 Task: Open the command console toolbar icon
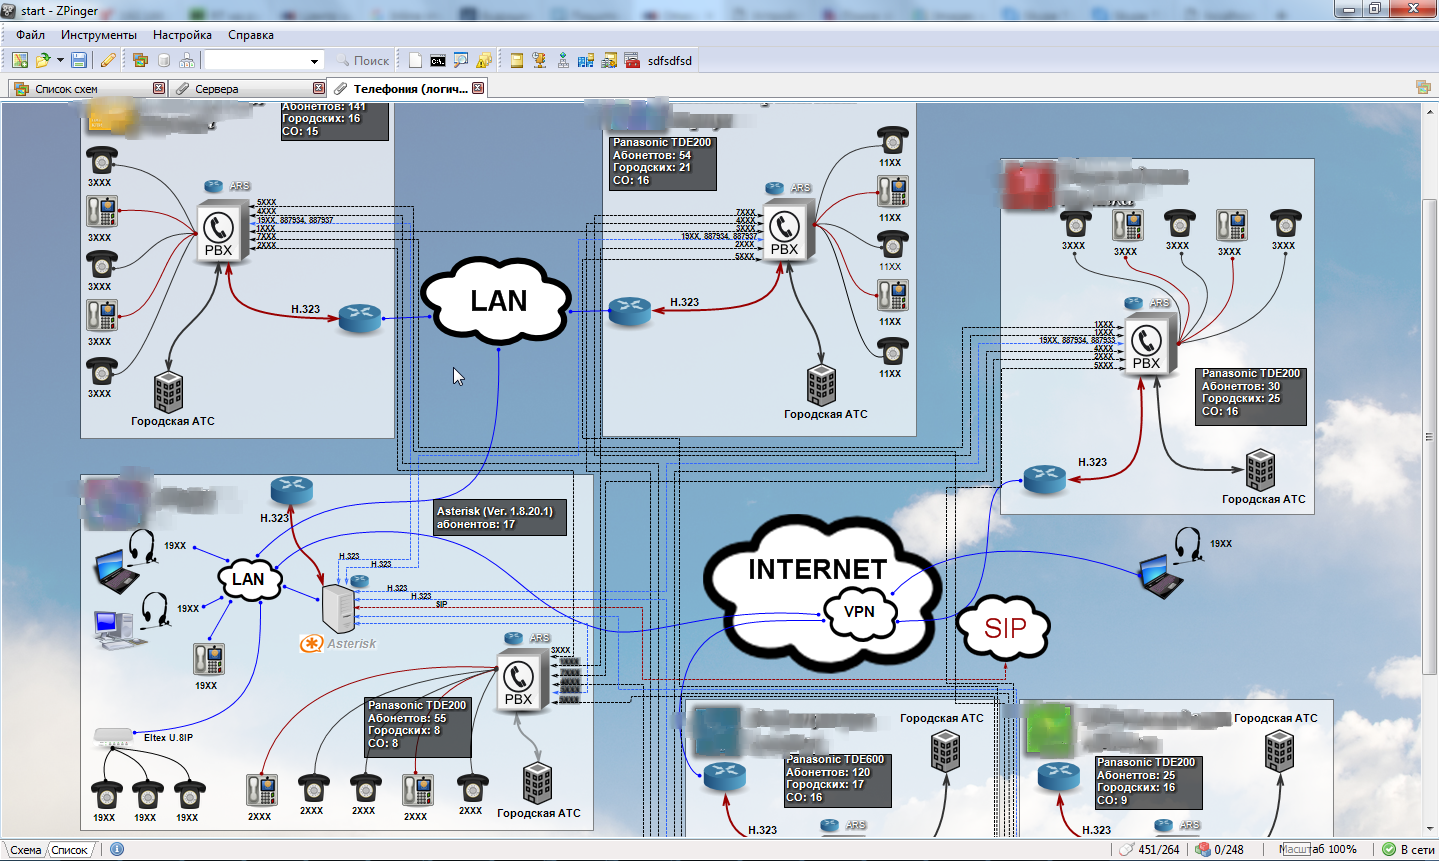click(x=438, y=60)
